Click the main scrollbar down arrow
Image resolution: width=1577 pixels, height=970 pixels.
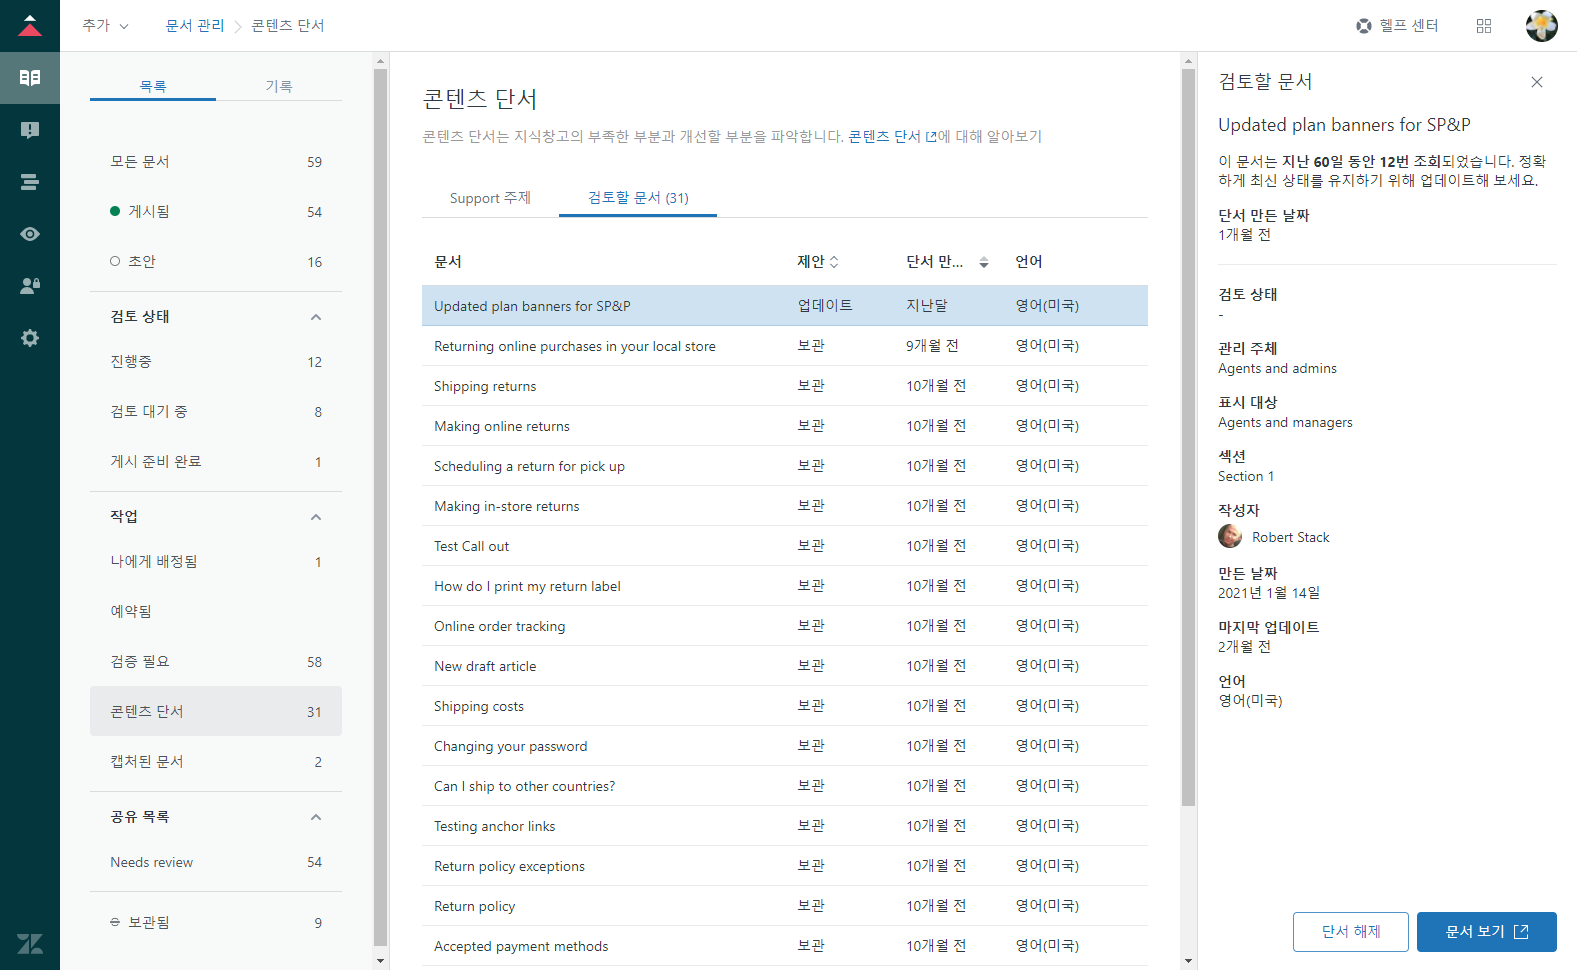point(1188,961)
